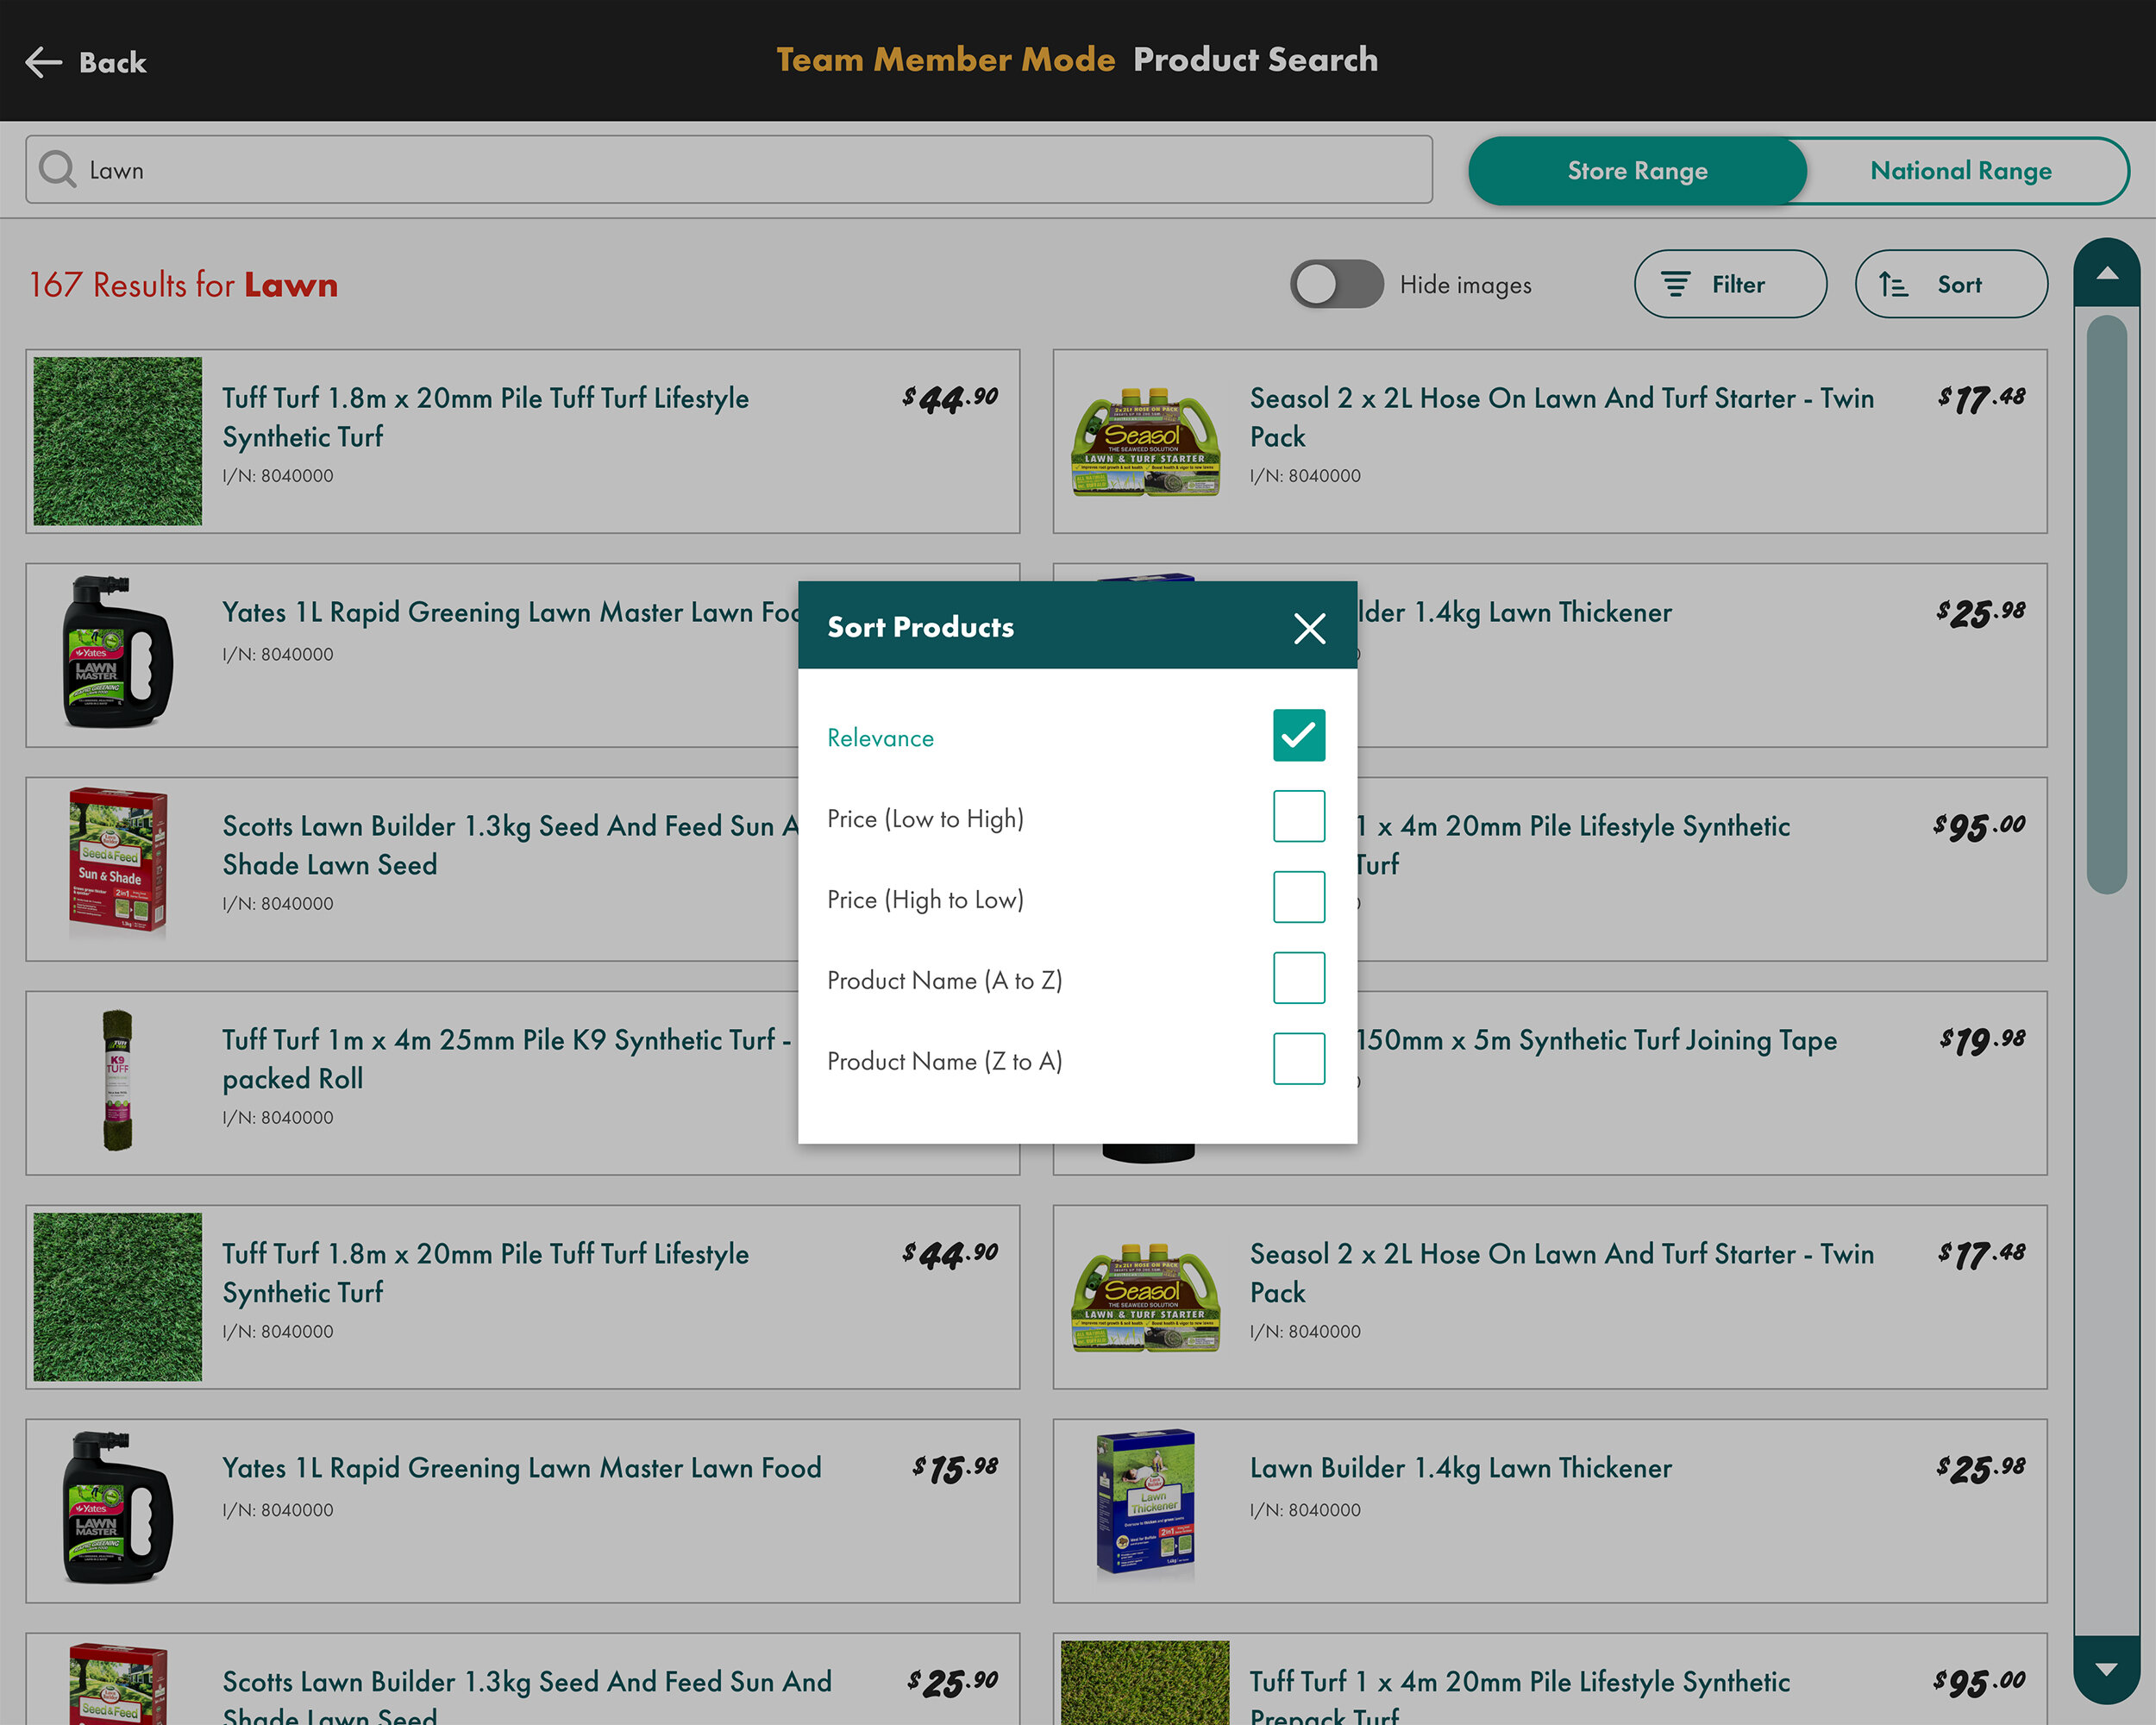Screen dimensions: 2156x1725
Task: Click the scroll up arrow button
Action: [x=2107, y=273]
